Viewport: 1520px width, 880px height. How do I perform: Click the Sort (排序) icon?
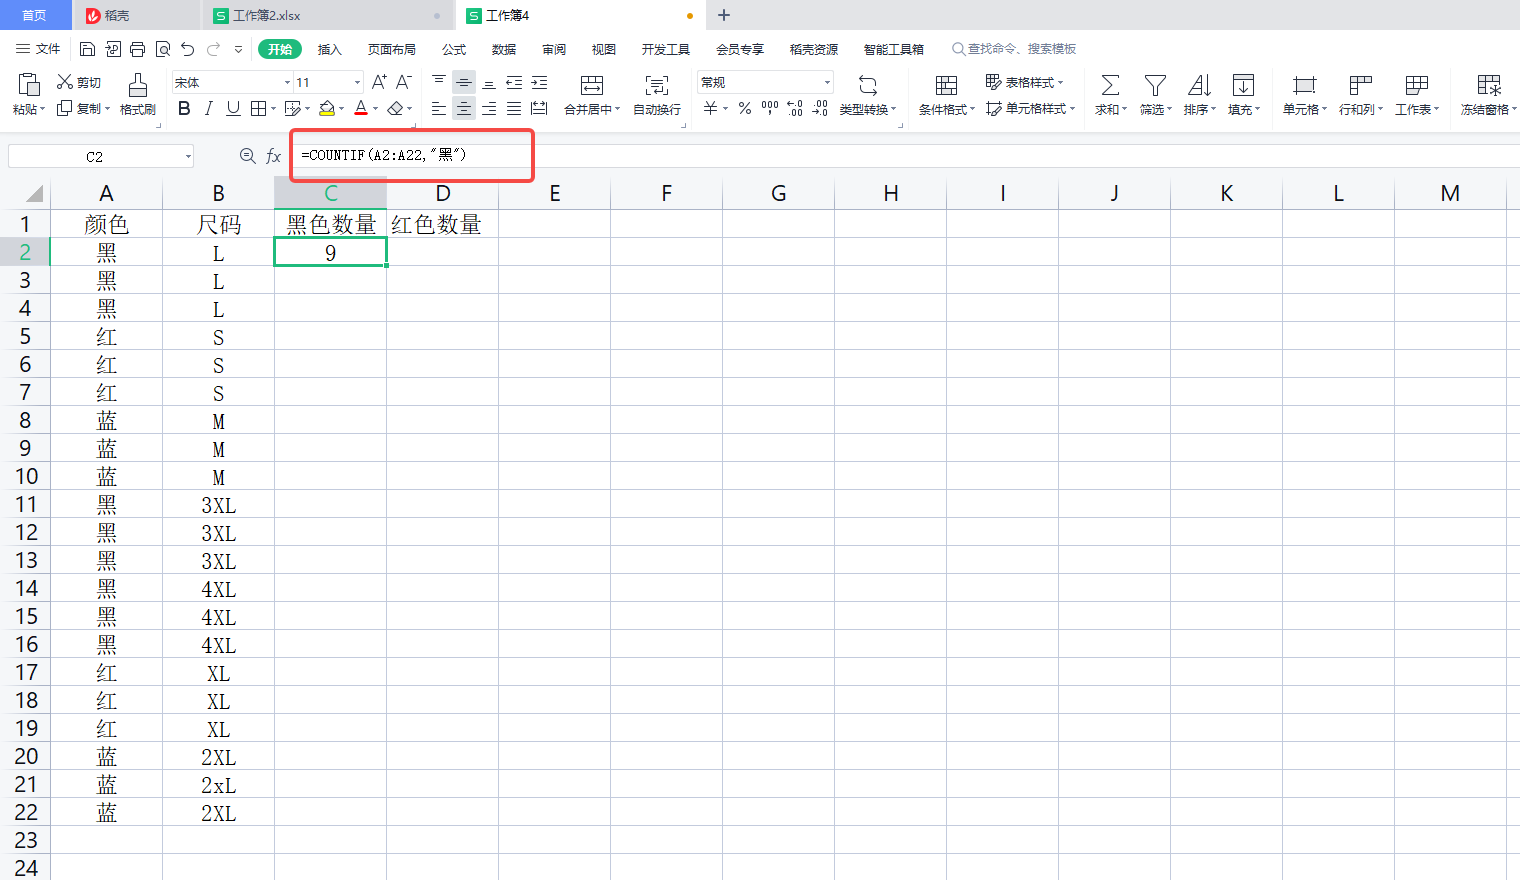(x=1198, y=86)
